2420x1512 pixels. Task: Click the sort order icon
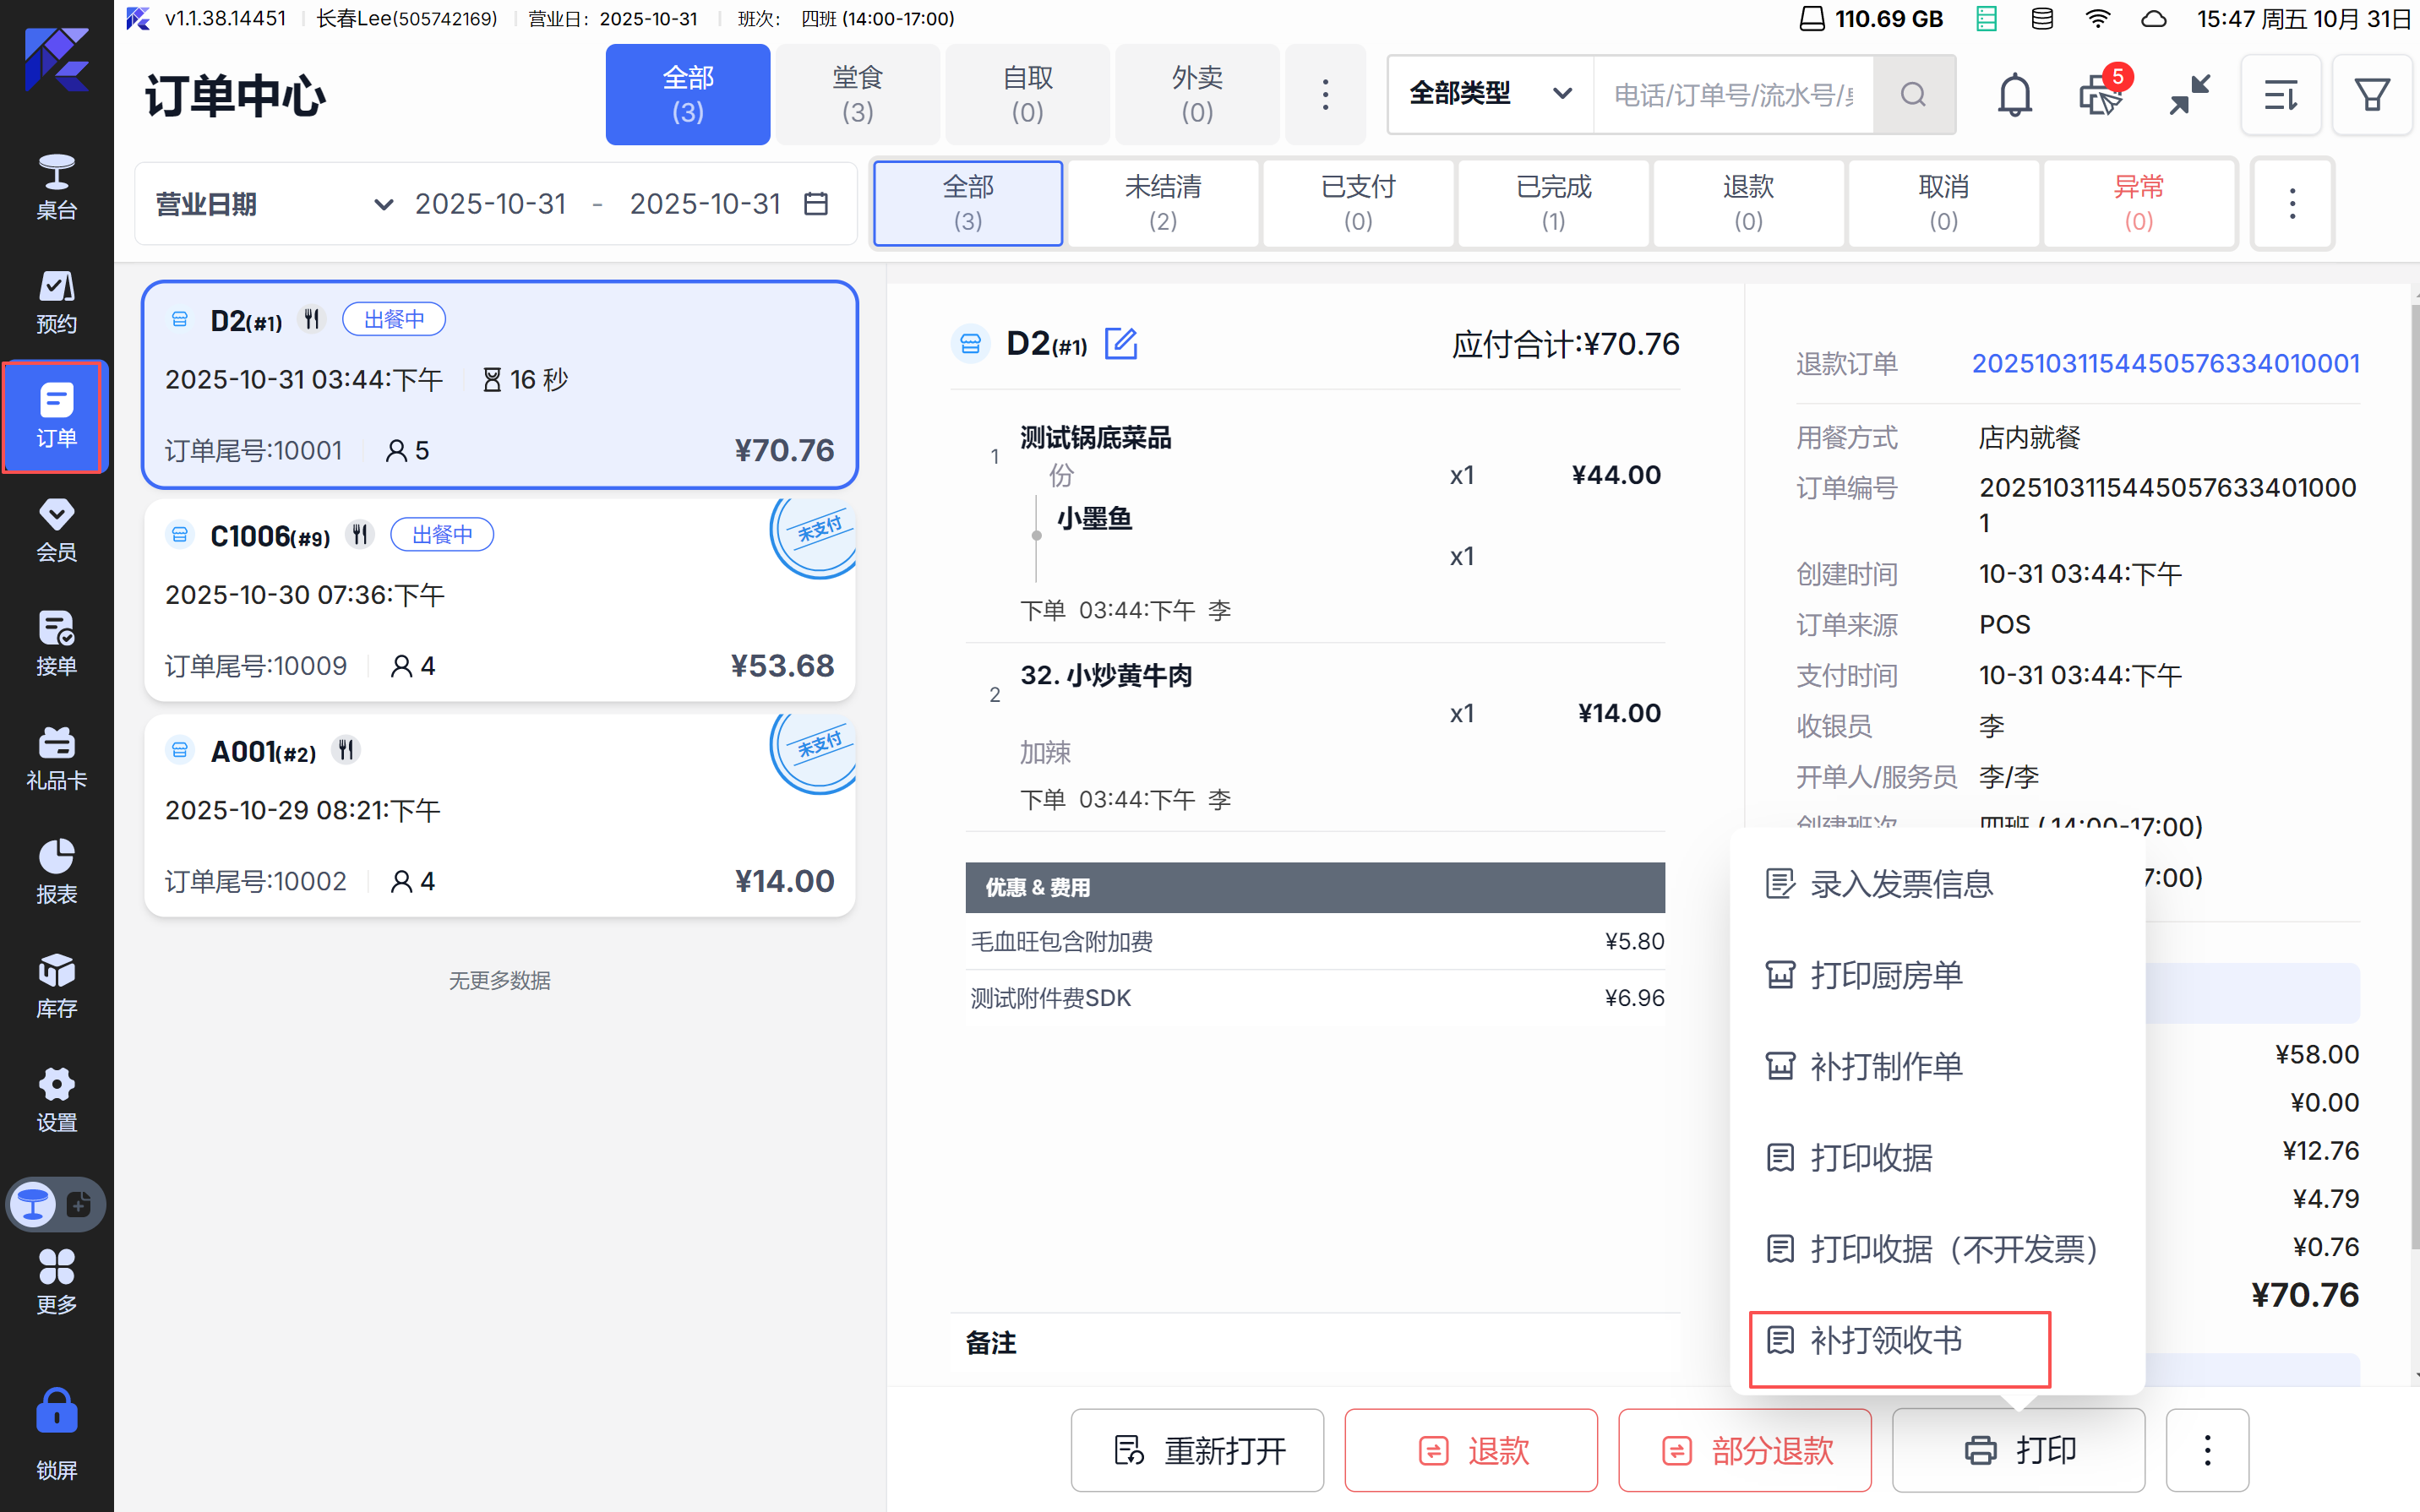pos(2281,95)
